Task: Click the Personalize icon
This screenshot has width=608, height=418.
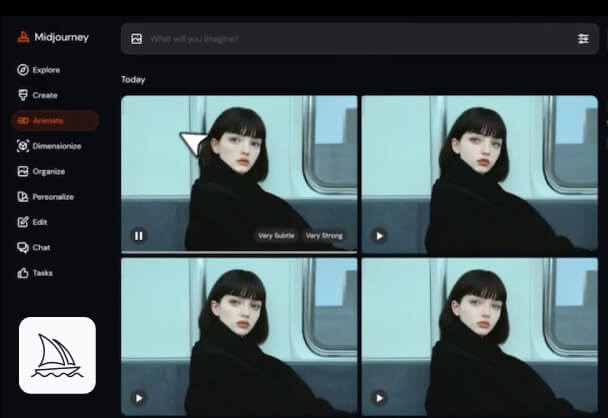Action: click(x=23, y=197)
